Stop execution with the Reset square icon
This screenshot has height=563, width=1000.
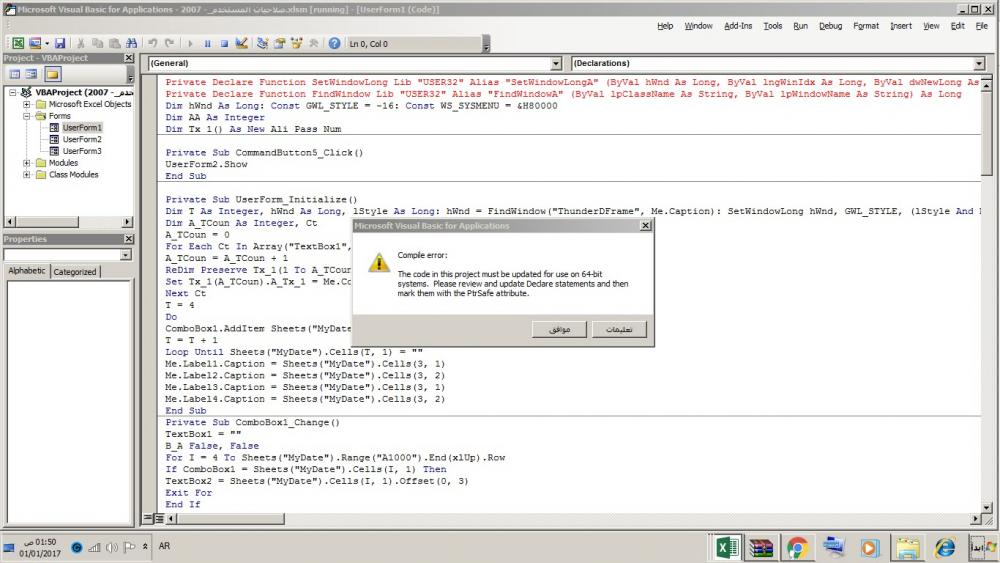click(x=224, y=43)
